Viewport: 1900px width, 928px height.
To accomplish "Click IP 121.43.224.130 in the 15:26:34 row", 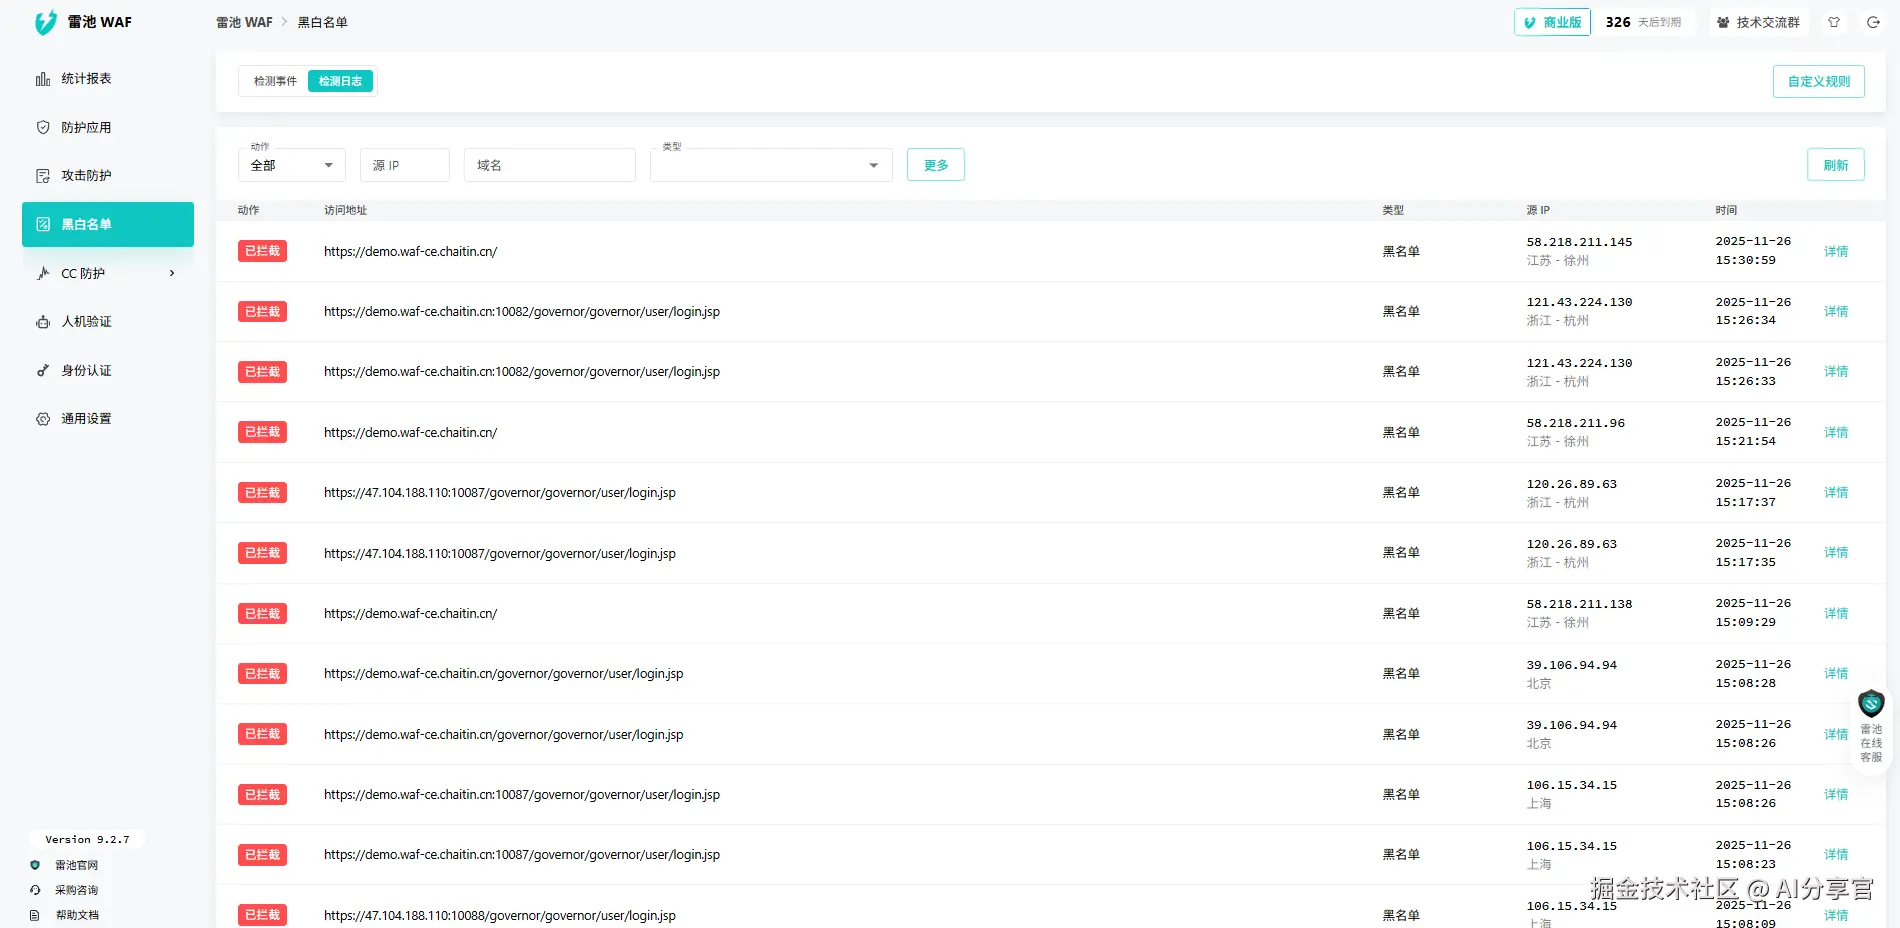I will tap(1579, 302).
